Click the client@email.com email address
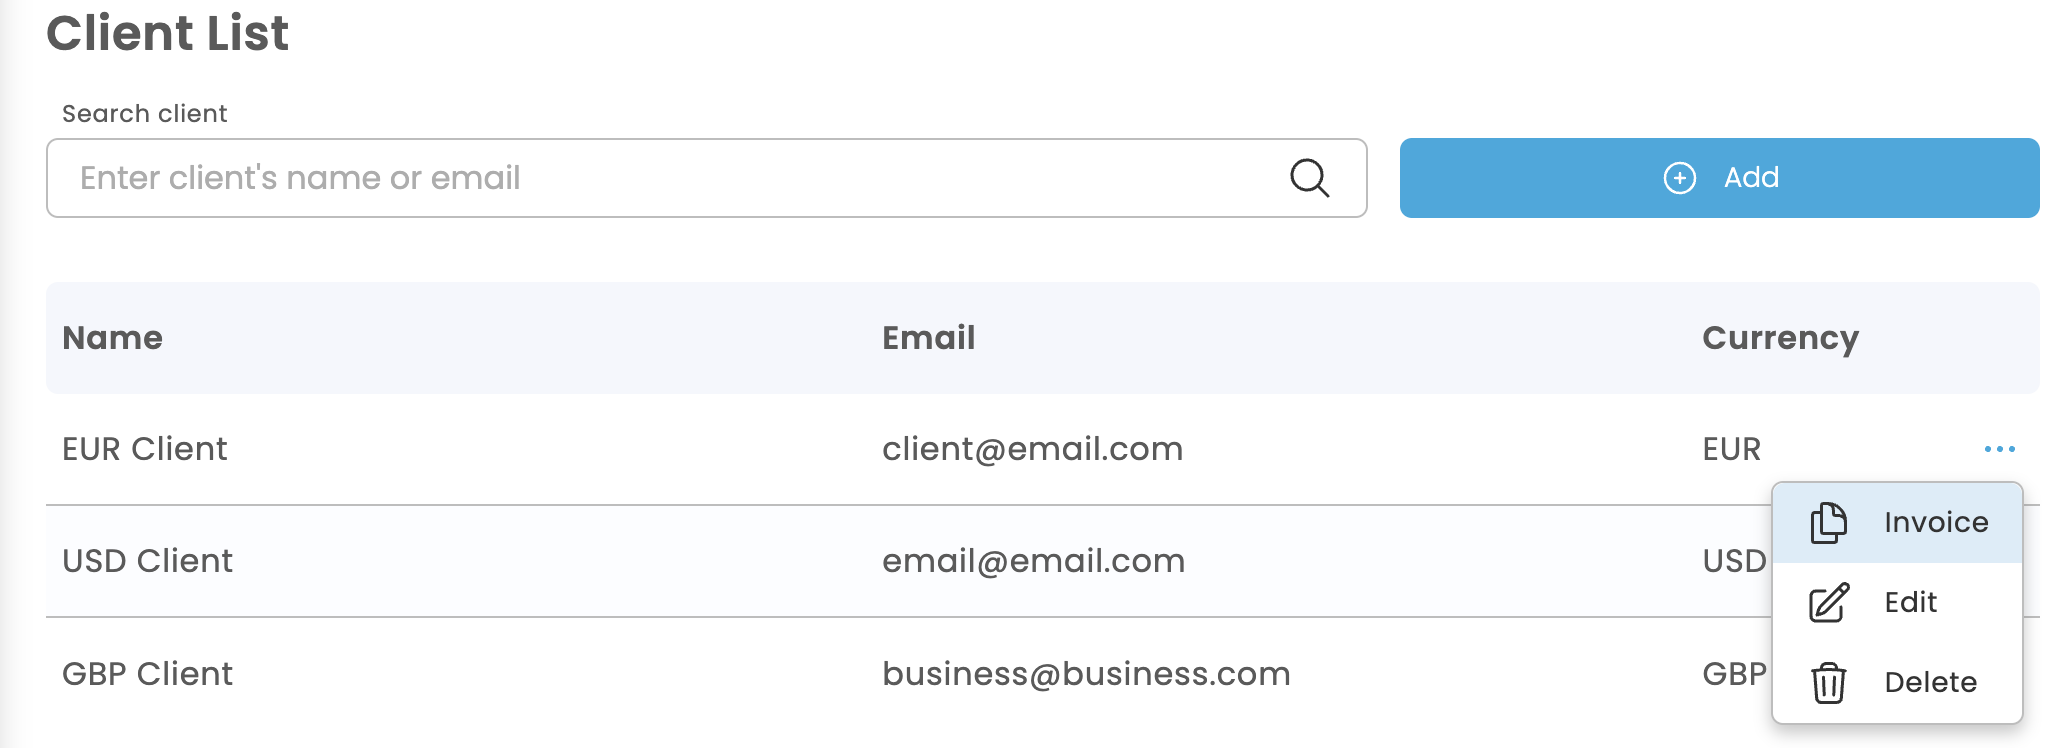This screenshot has width=2058, height=748. tap(1032, 449)
